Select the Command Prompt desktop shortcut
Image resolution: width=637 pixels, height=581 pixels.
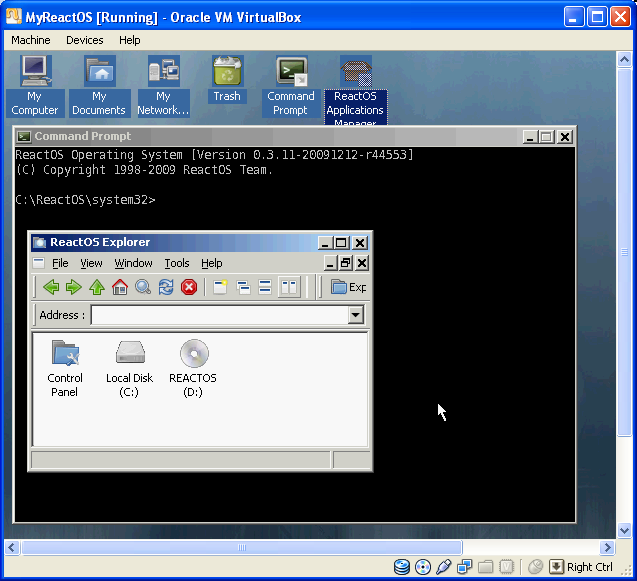coord(291,86)
